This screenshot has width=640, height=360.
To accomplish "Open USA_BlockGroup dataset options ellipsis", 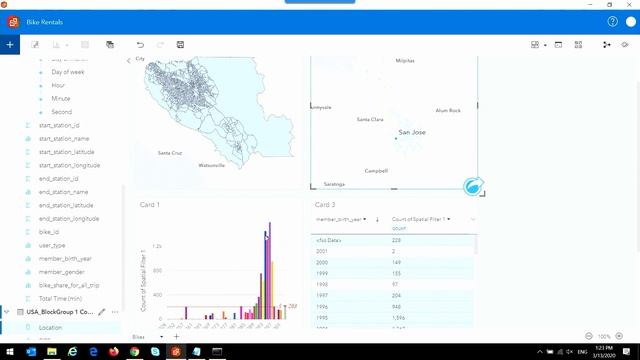I will click(115, 312).
